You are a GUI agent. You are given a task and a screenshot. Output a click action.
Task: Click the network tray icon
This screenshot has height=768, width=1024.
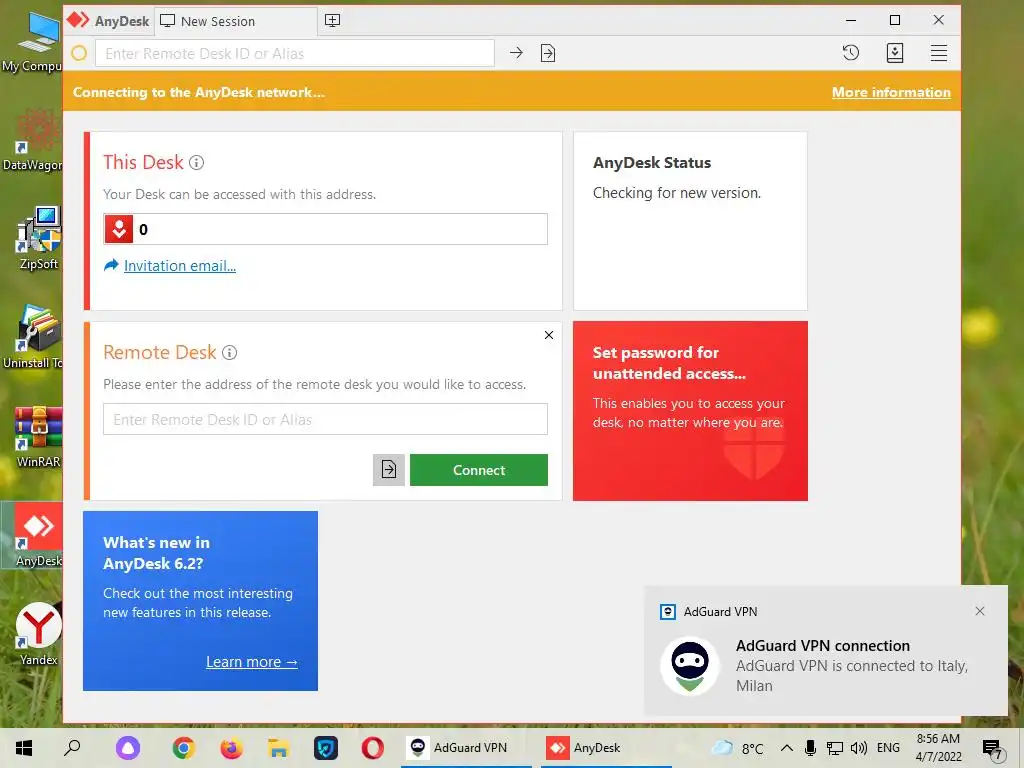click(x=834, y=748)
